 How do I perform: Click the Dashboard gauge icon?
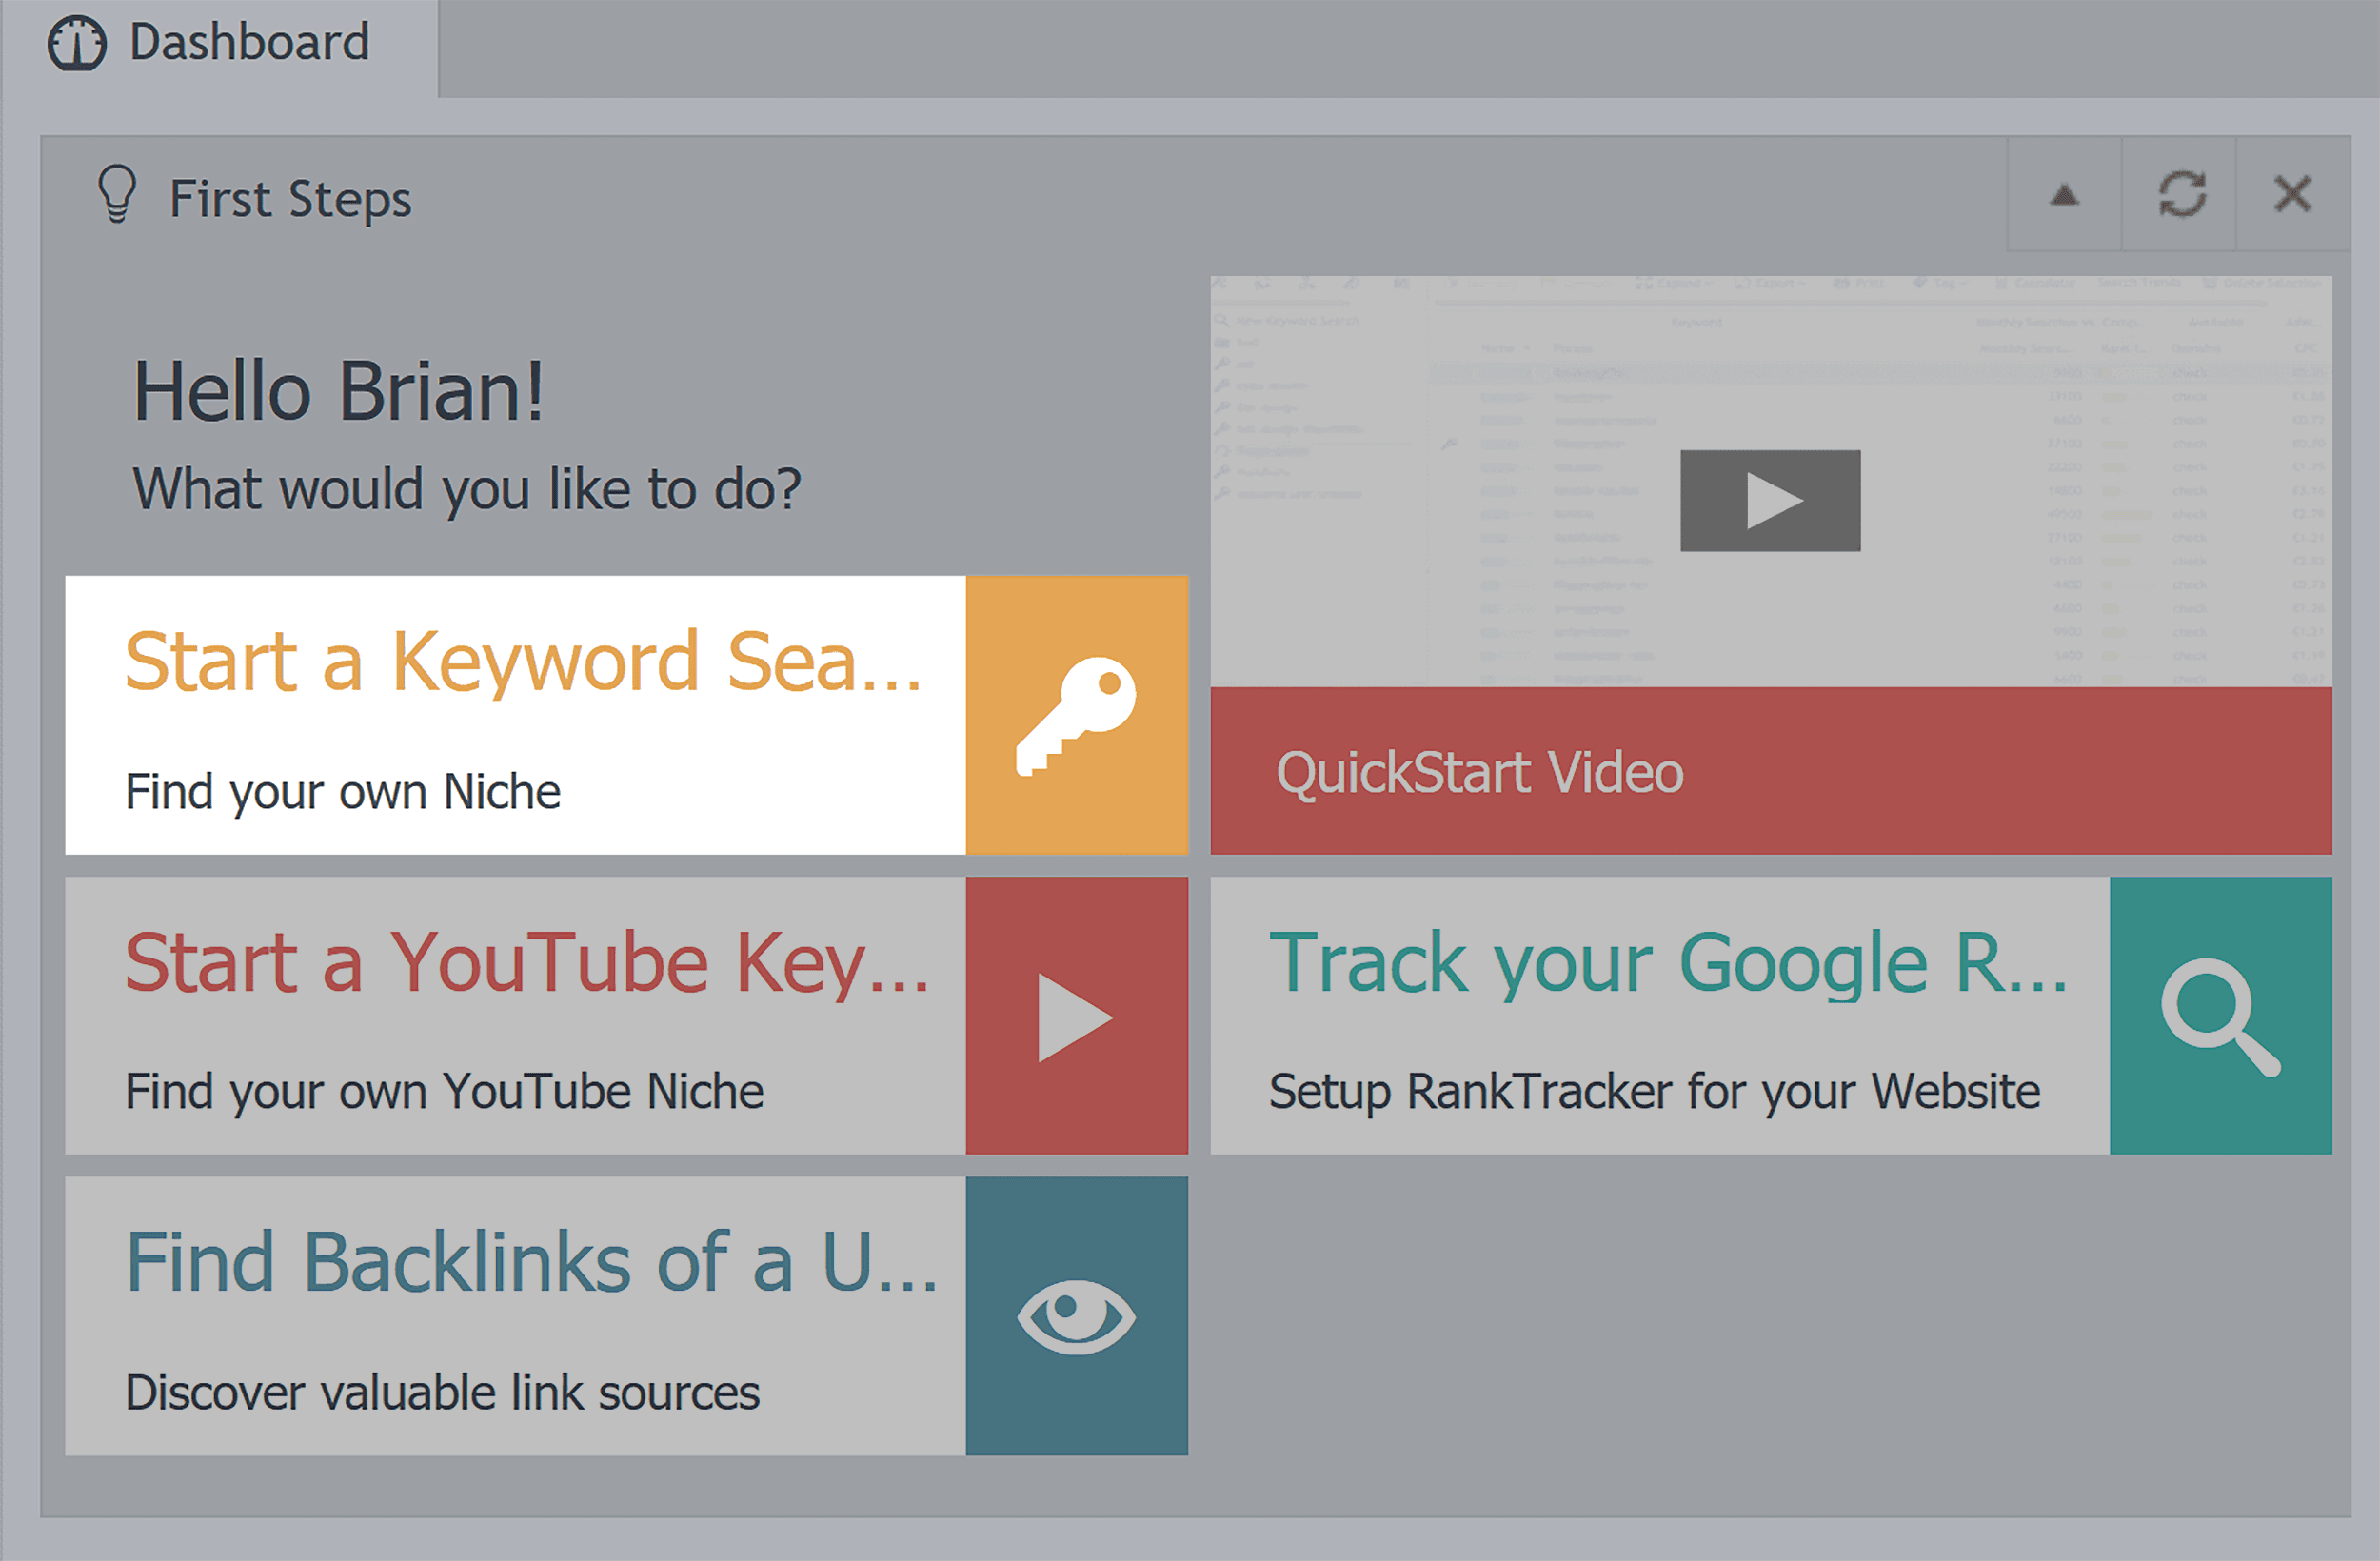[x=76, y=44]
